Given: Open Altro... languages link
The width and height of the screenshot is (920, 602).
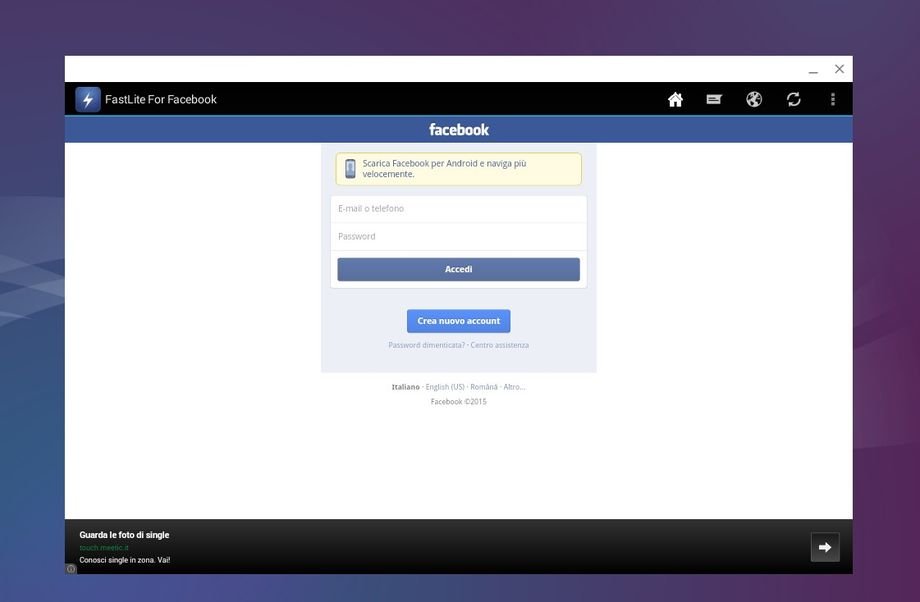Looking at the screenshot, I should pyautogui.click(x=514, y=387).
